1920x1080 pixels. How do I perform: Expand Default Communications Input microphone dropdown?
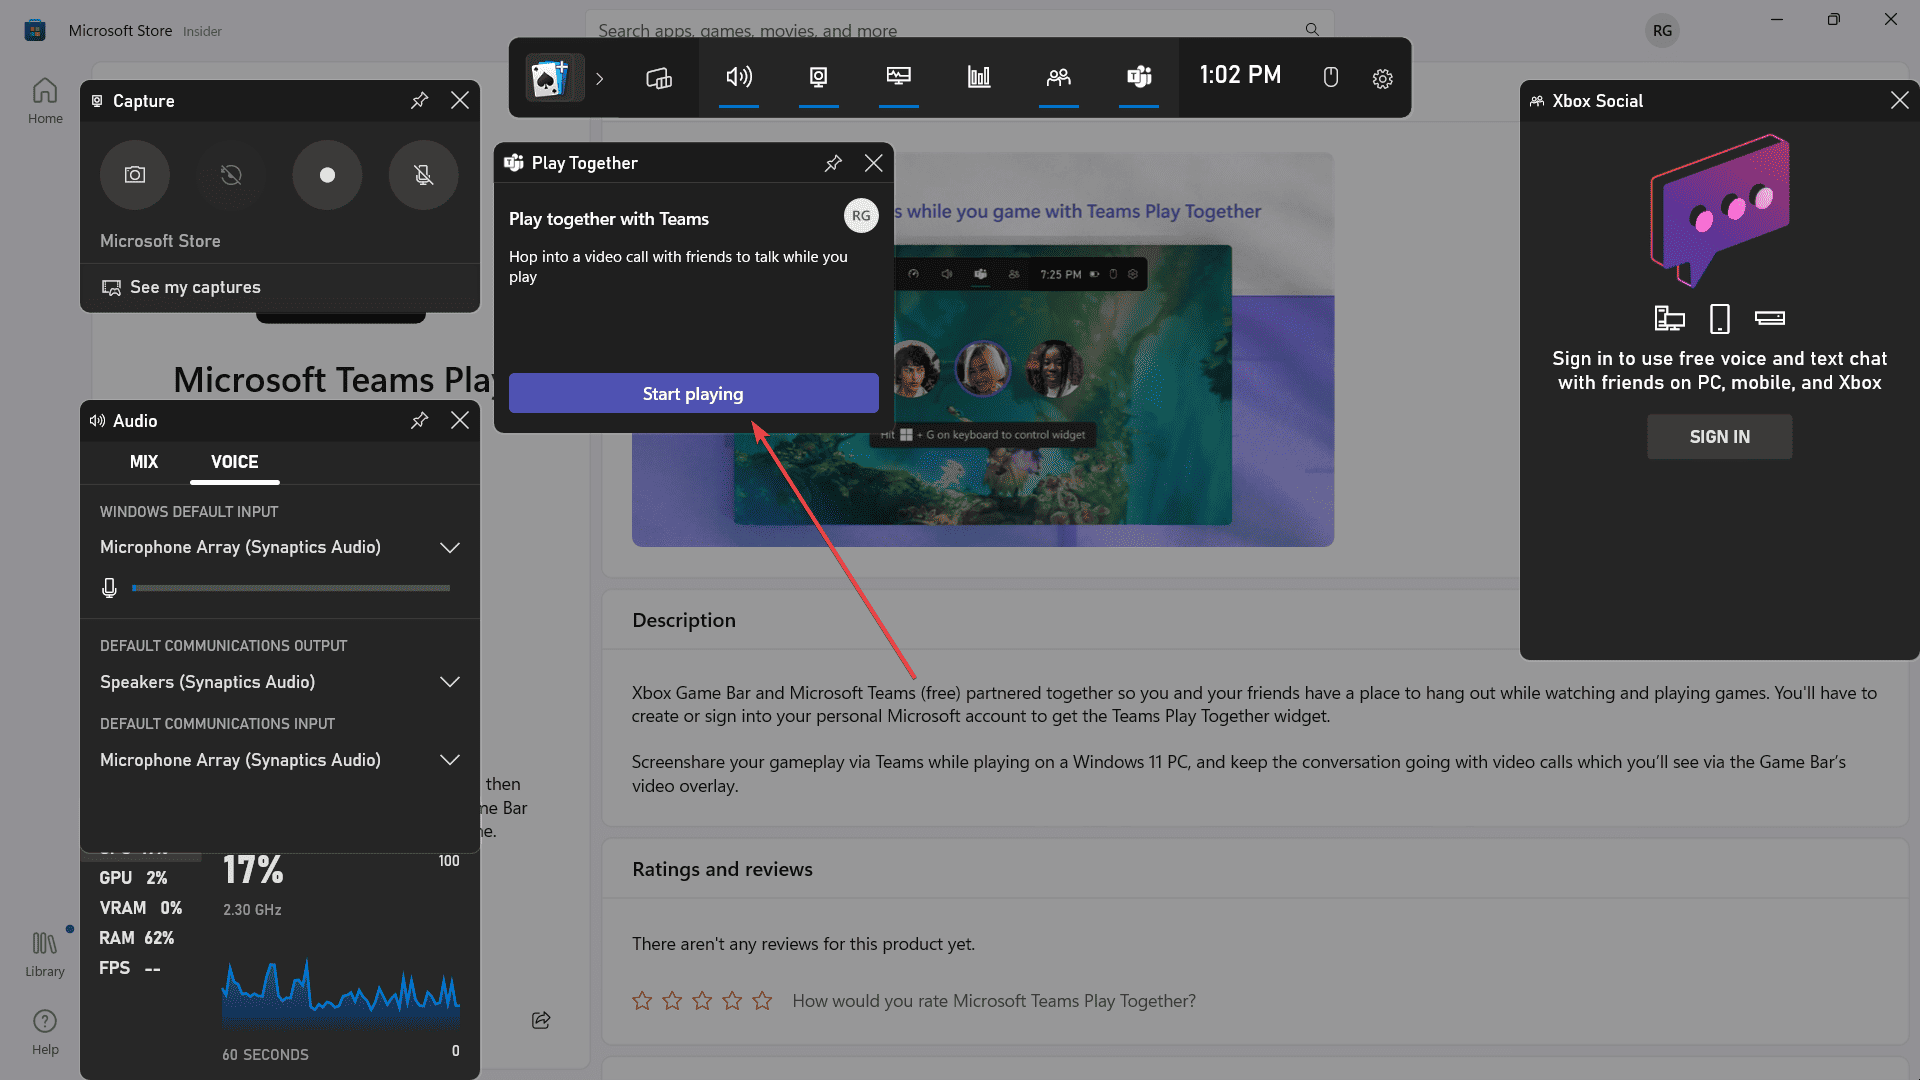pos(448,760)
